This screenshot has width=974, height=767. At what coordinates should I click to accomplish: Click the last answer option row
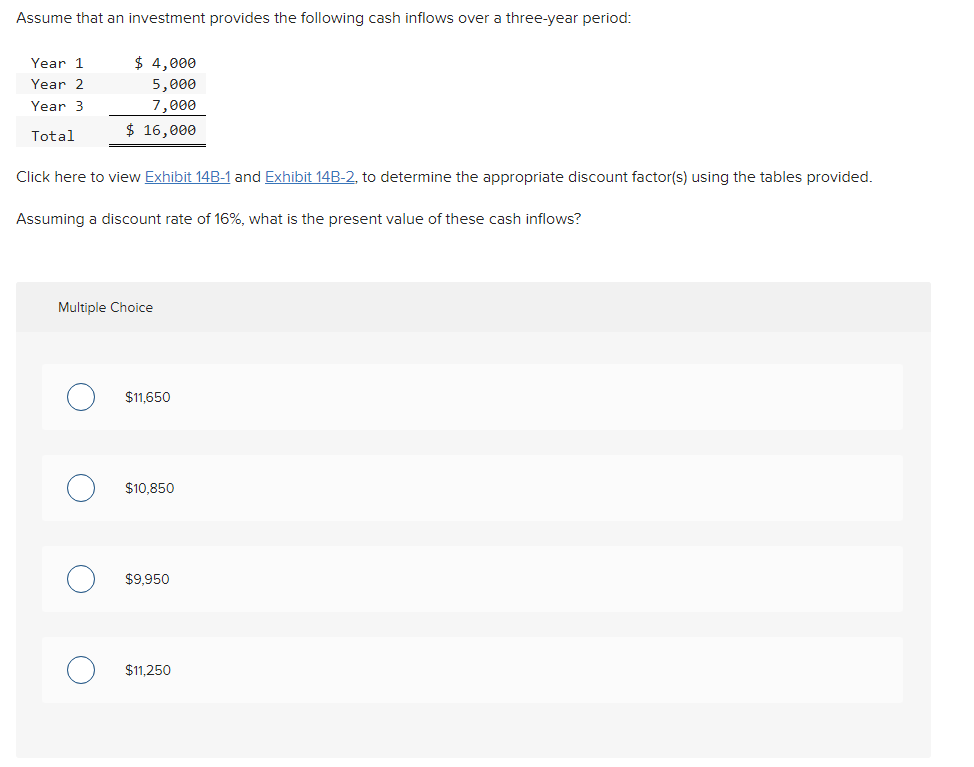coord(472,670)
